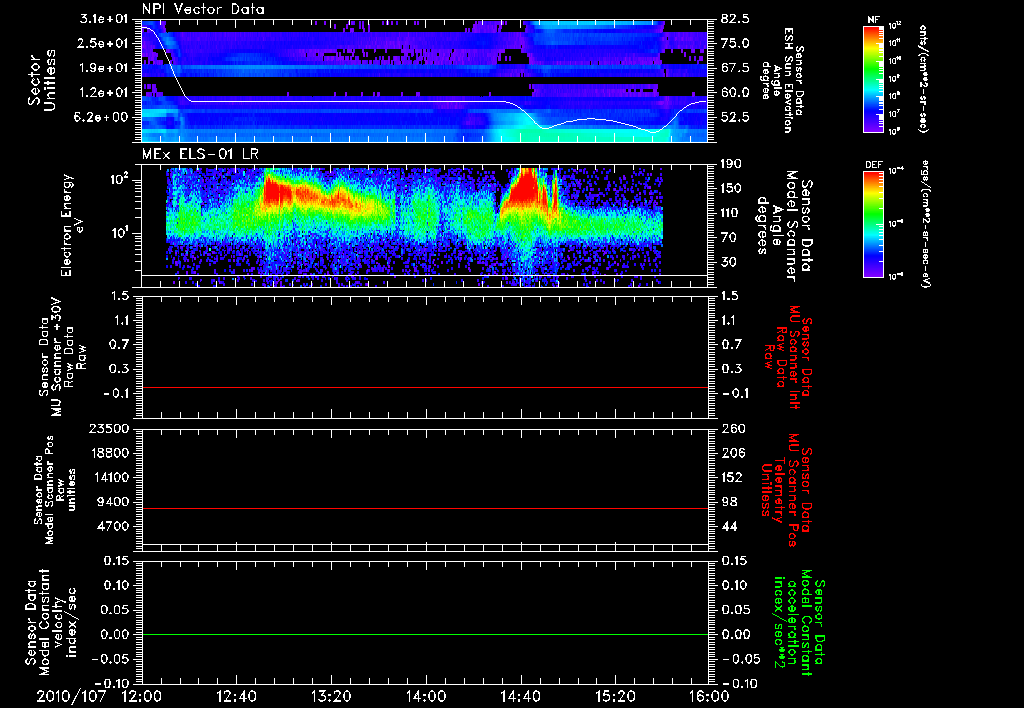Click the 4700 scanner position tick label
The height and width of the screenshot is (708, 1024).
point(112,526)
